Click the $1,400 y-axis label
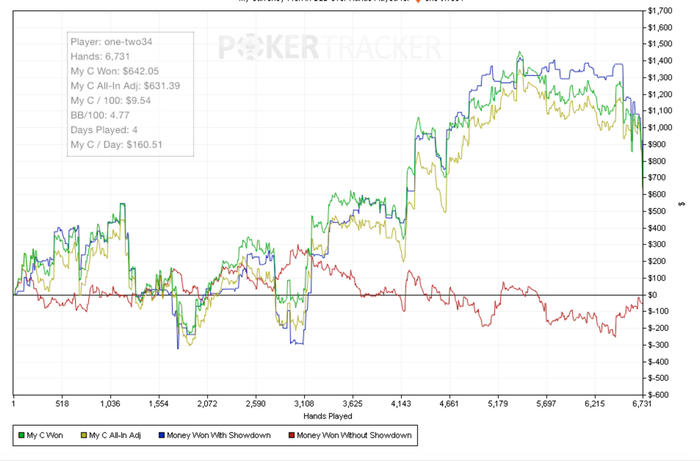Viewport: 700px width, 461px height. 660,61
